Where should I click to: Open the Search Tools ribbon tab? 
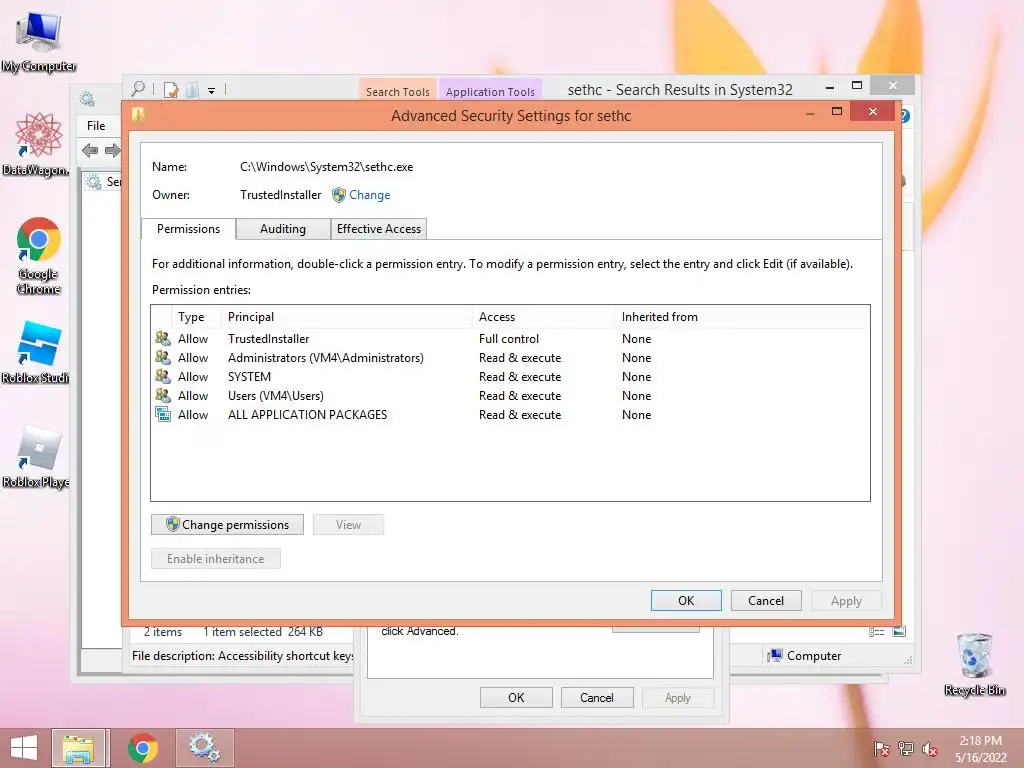tap(398, 91)
